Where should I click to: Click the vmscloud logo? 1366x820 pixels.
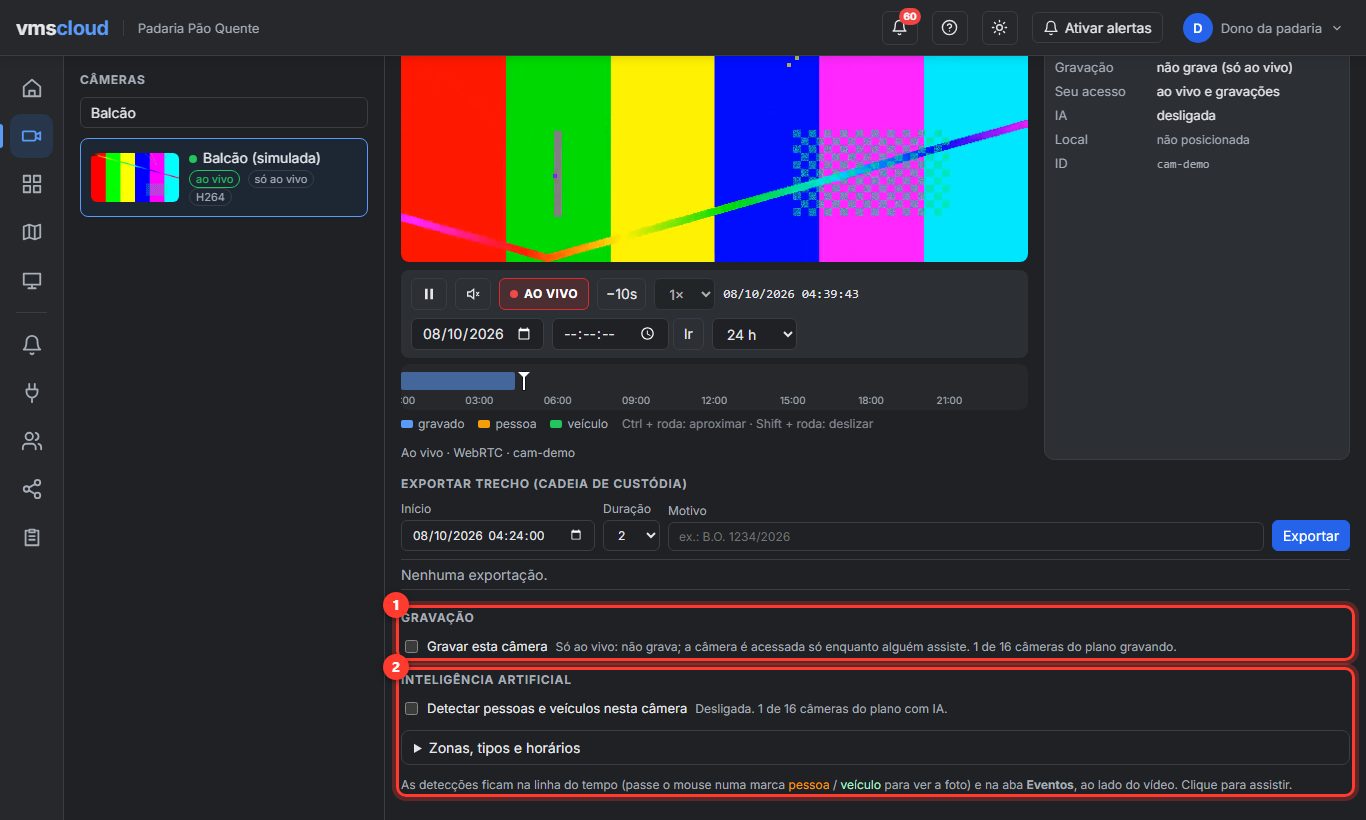[62, 28]
